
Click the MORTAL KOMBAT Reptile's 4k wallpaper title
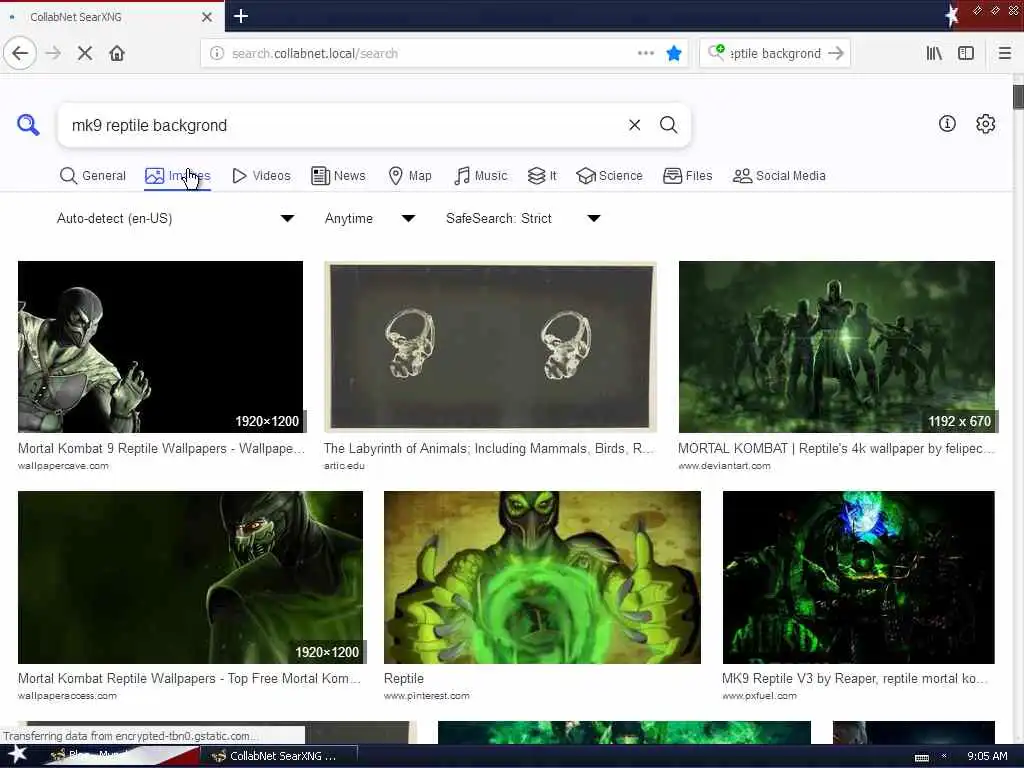[836, 449]
